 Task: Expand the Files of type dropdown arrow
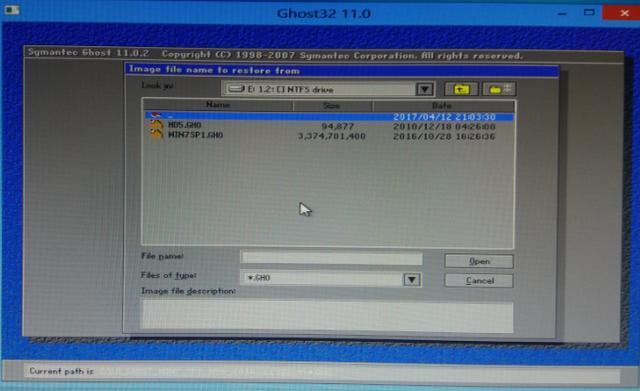pyautogui.click(x=411, y=279)
